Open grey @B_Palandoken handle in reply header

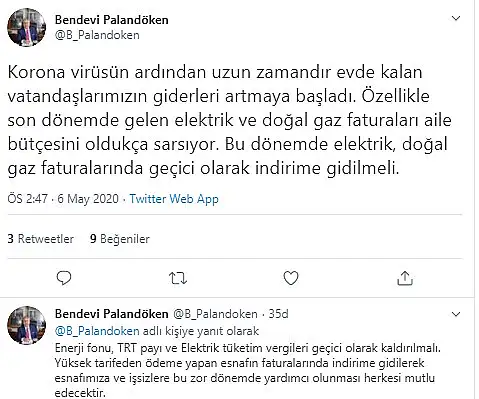pos(215,314)
